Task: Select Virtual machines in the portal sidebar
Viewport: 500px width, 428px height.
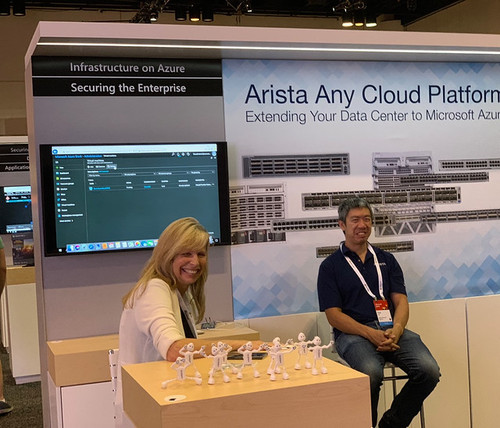Action: [66, 205]
